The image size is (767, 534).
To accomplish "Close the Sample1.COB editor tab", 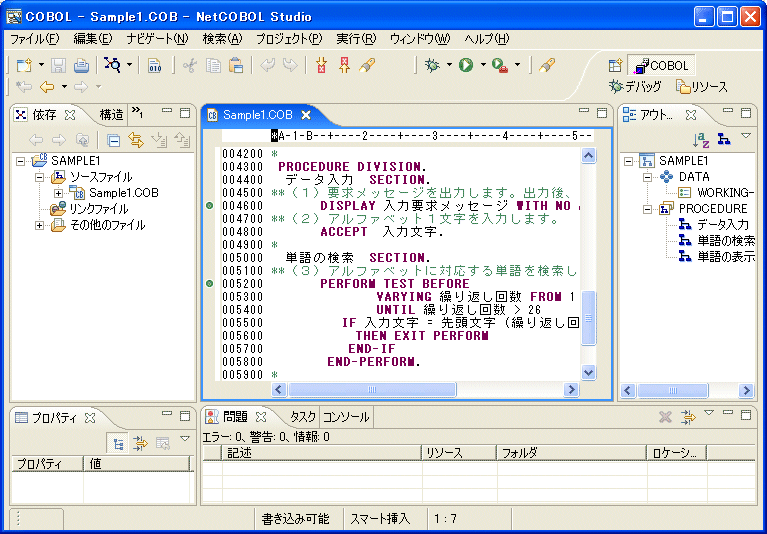I will click(x=306, y=115).
